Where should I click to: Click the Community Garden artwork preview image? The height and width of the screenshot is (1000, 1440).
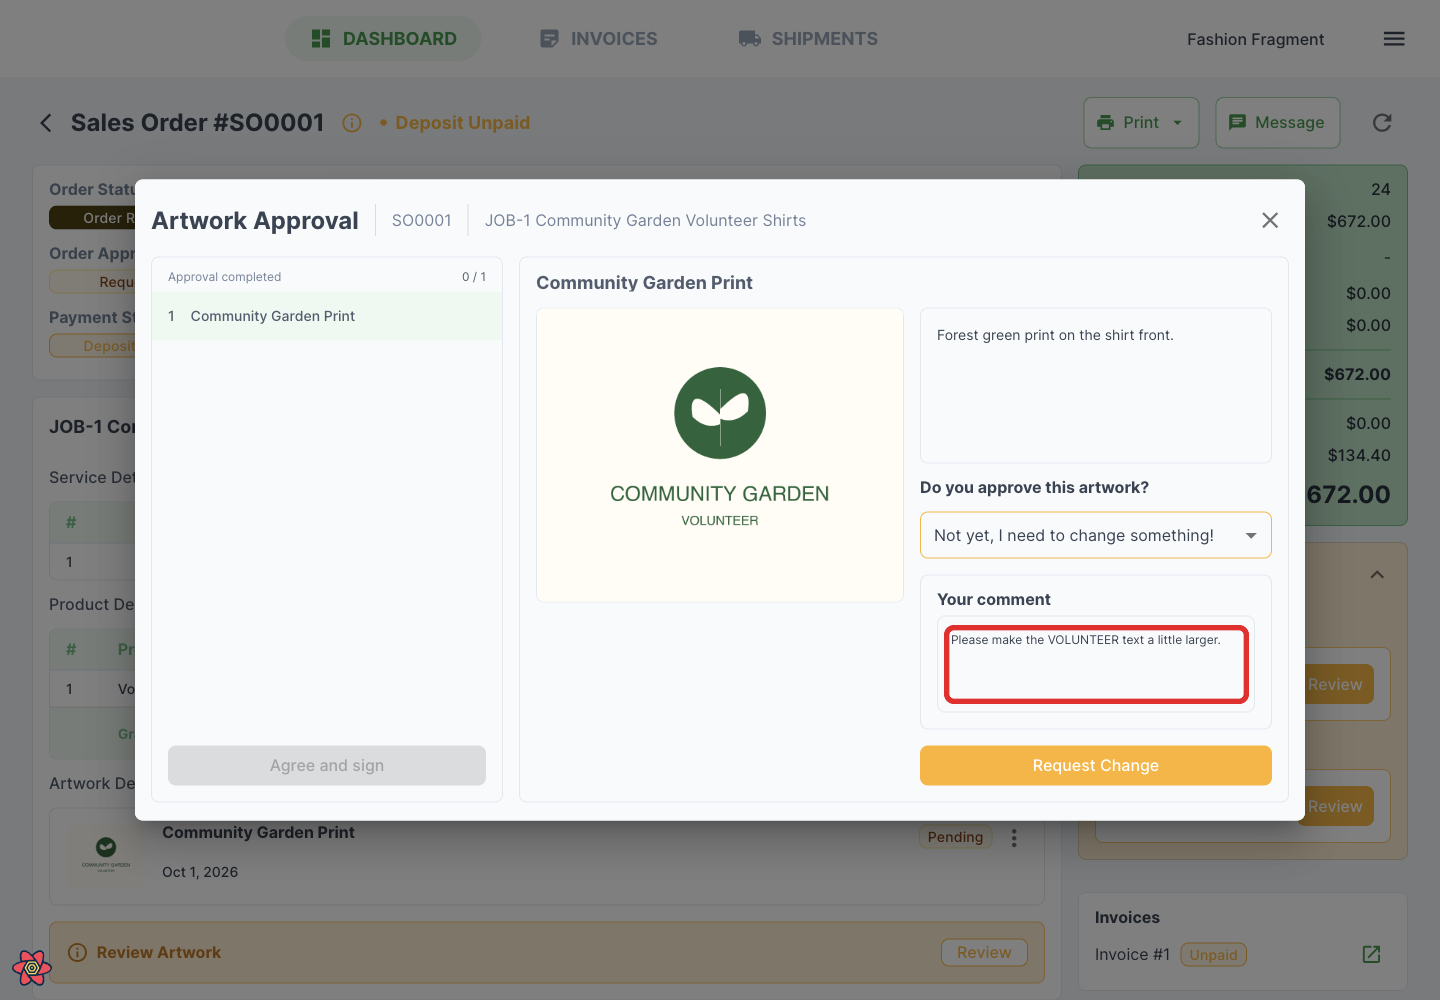[720, 455]
